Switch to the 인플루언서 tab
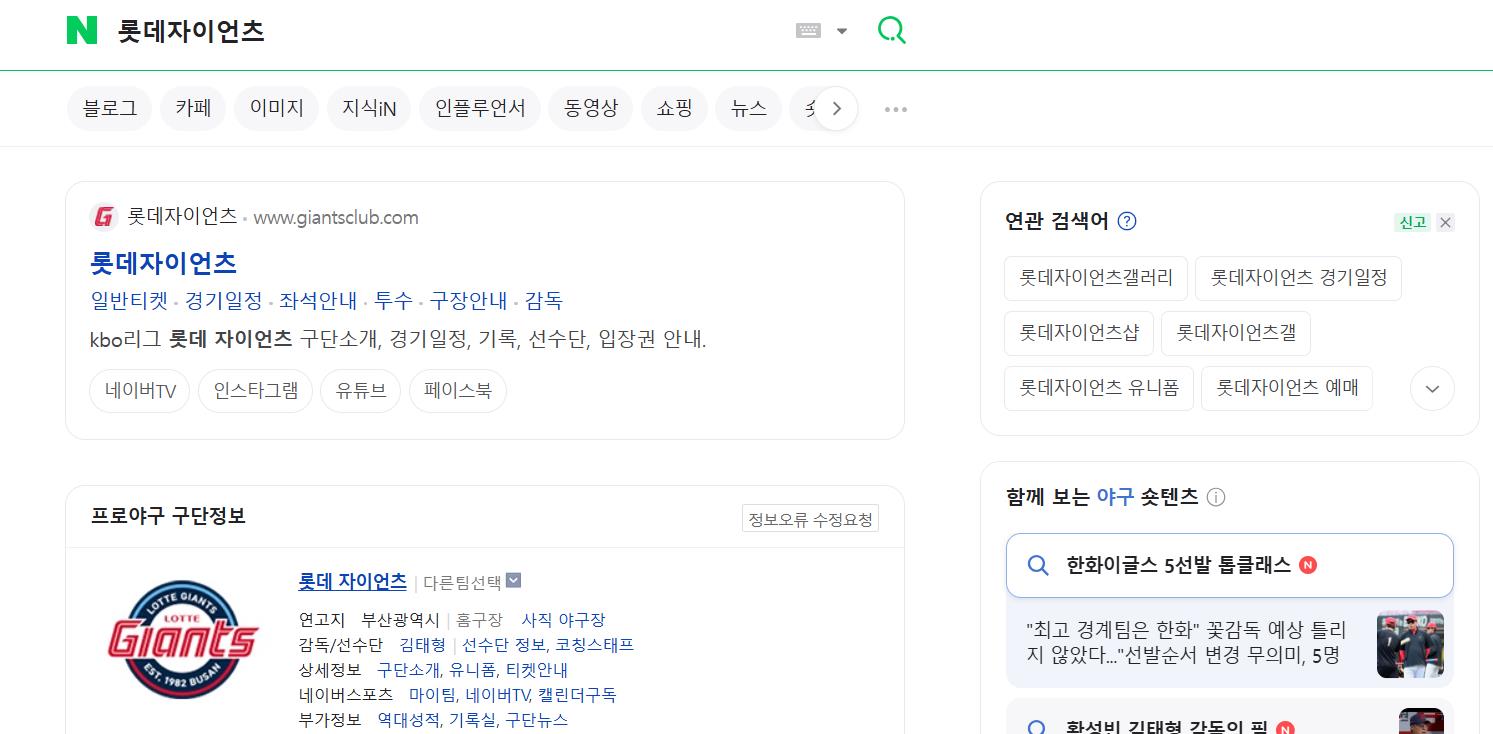Screen dimensions: 1493x734 click(x=480, y=108)
